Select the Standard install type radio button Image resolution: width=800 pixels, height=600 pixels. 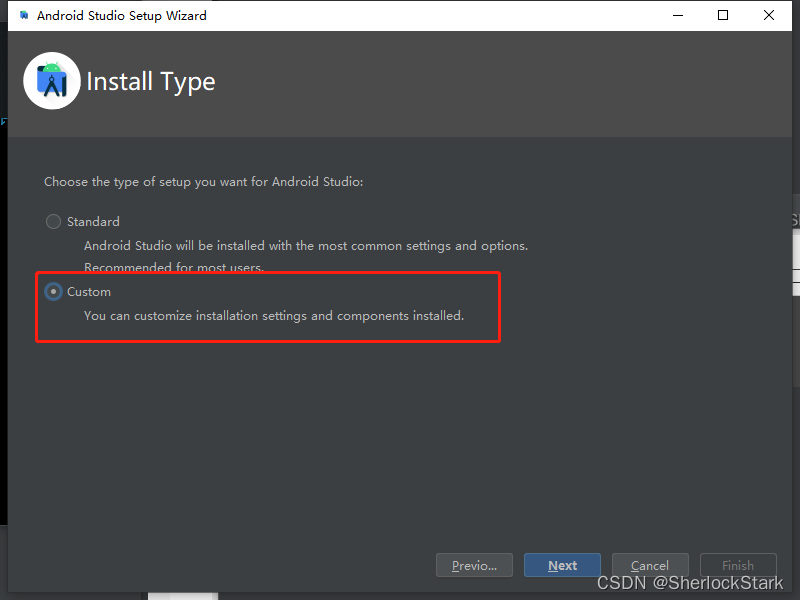(53, 221)
